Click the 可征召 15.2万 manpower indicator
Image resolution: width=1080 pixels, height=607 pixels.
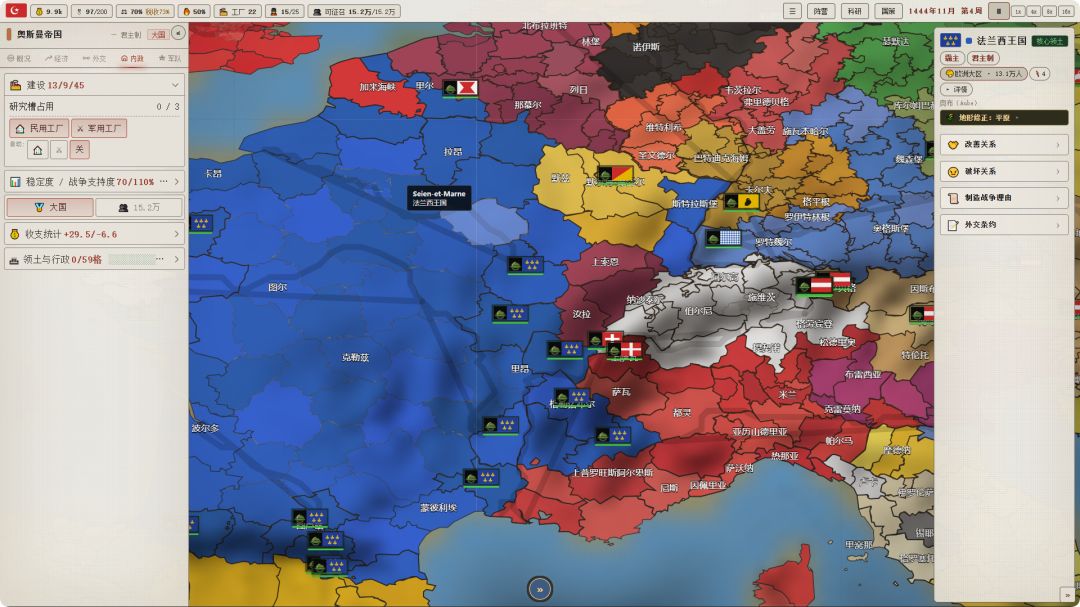tap(354, 11)
